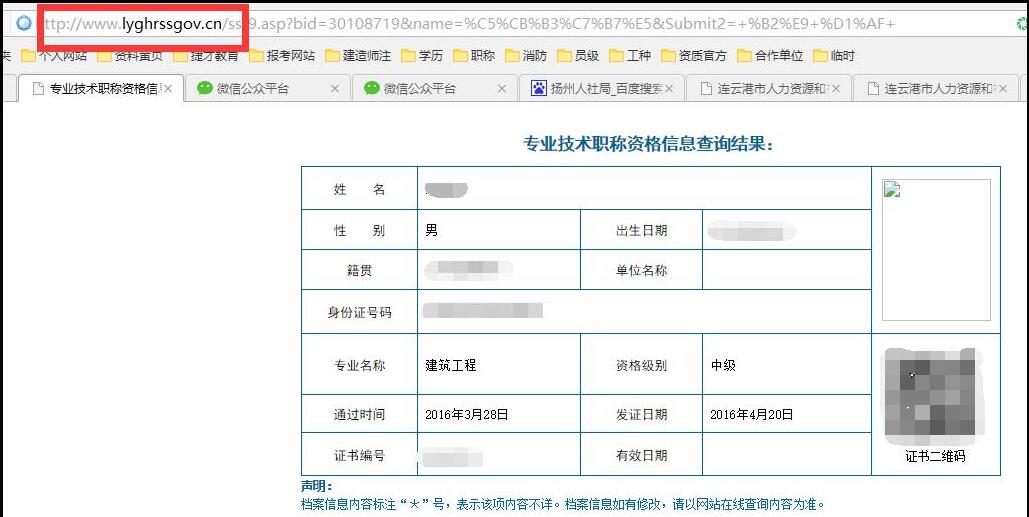
Task: Click the 性别 label cell
Action: coord(359,230)
